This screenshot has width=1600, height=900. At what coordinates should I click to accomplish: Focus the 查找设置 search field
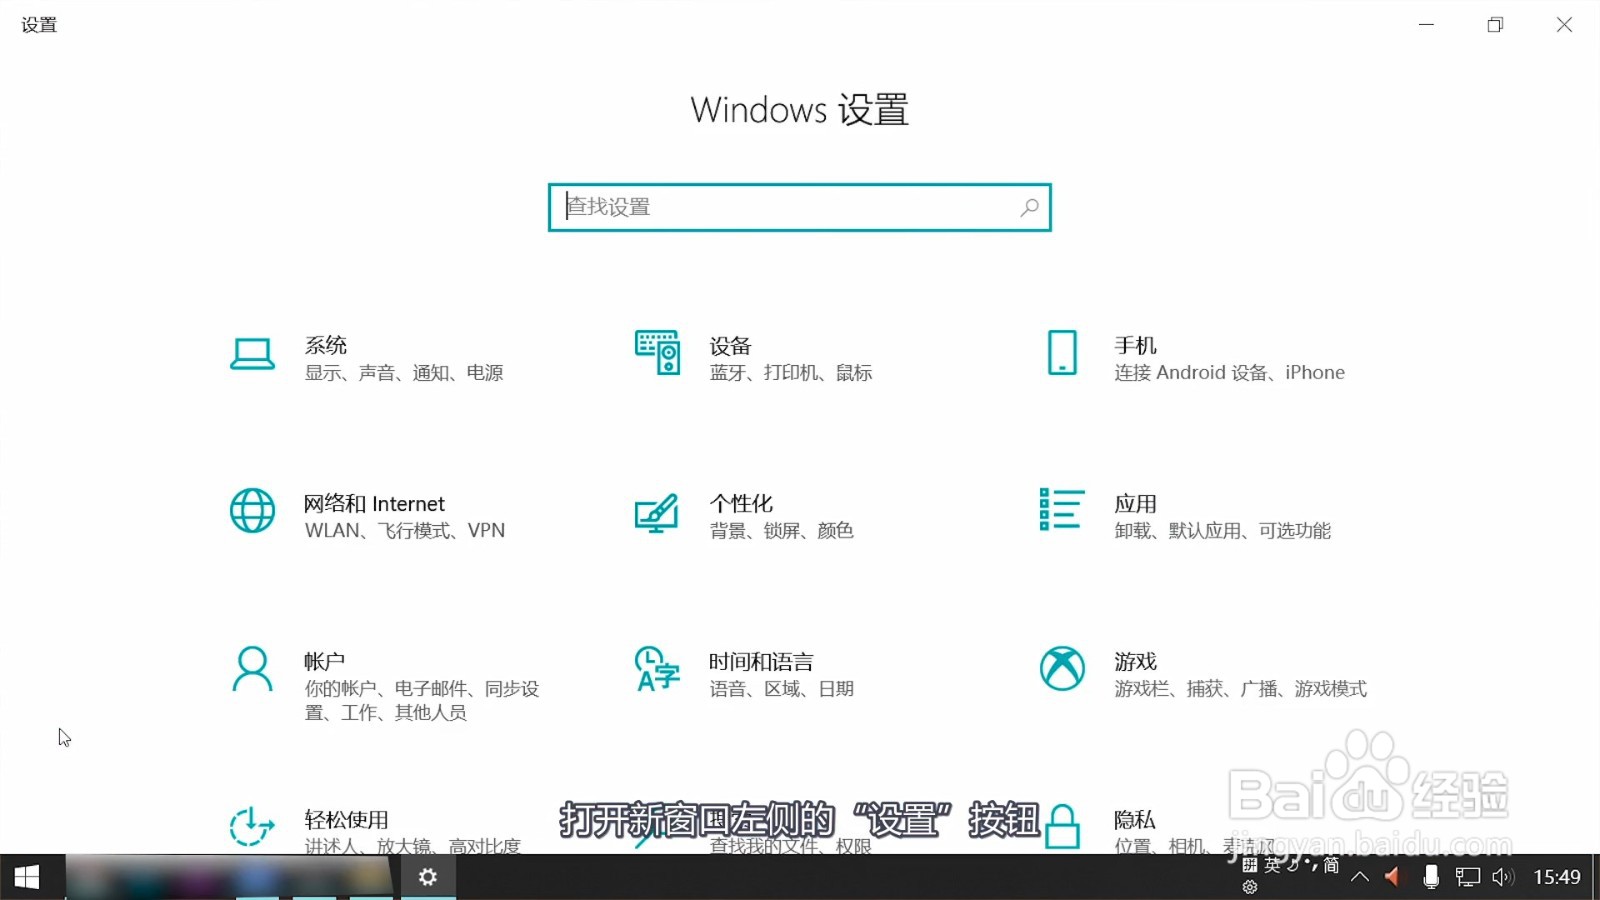coord(800,207)
